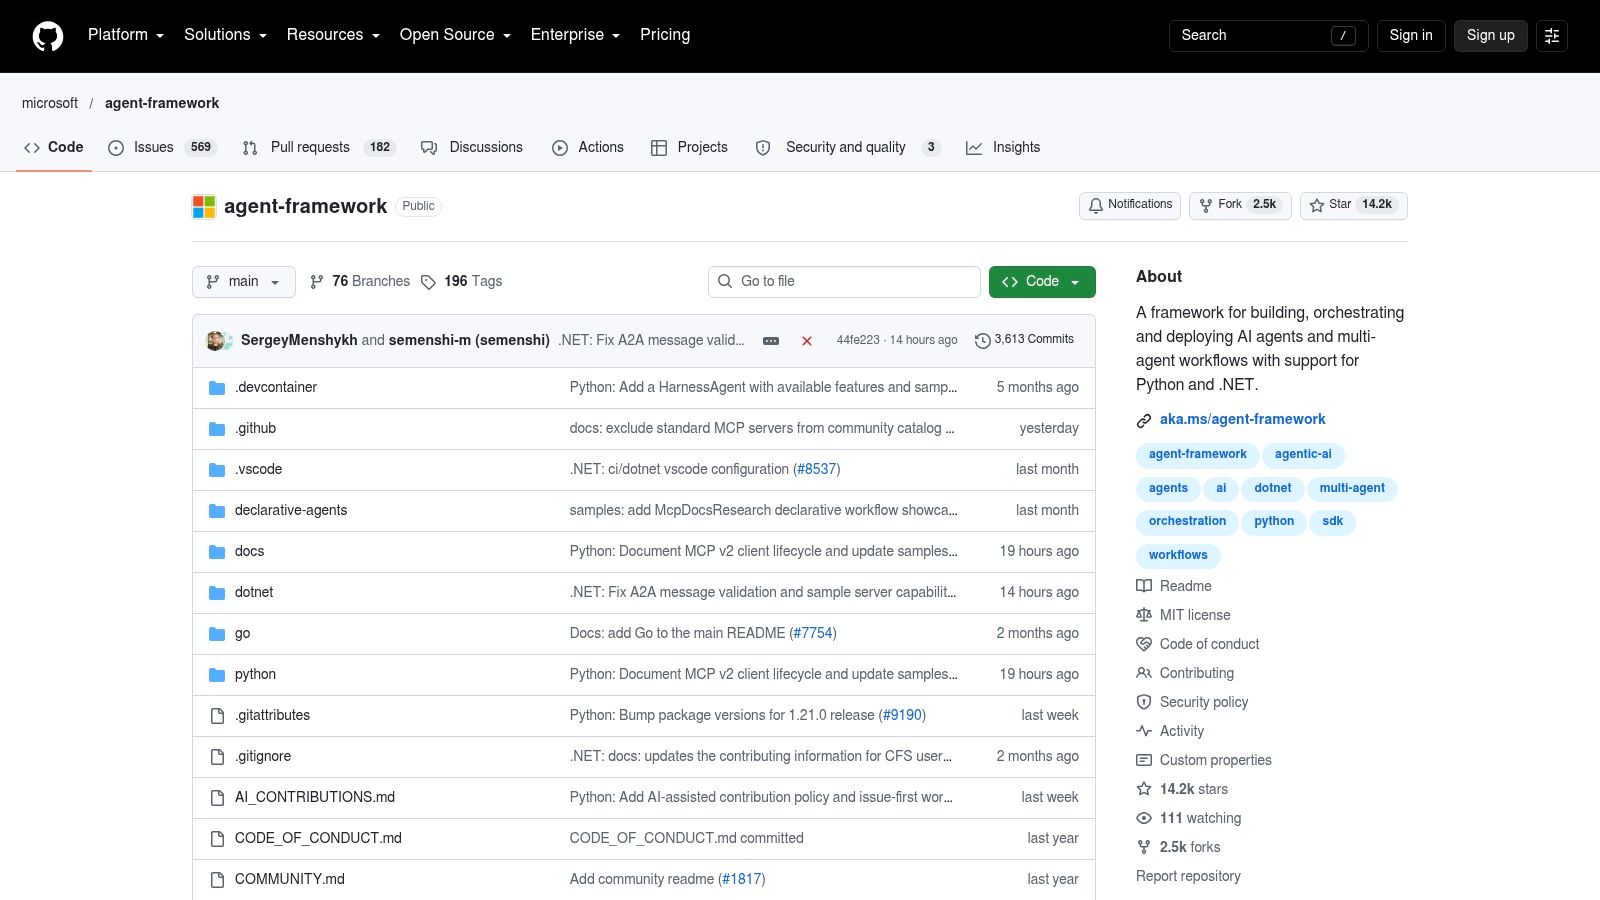Click the Contributing people icon
This screenshot has width=1600, height=900.
click(1144, 673)
